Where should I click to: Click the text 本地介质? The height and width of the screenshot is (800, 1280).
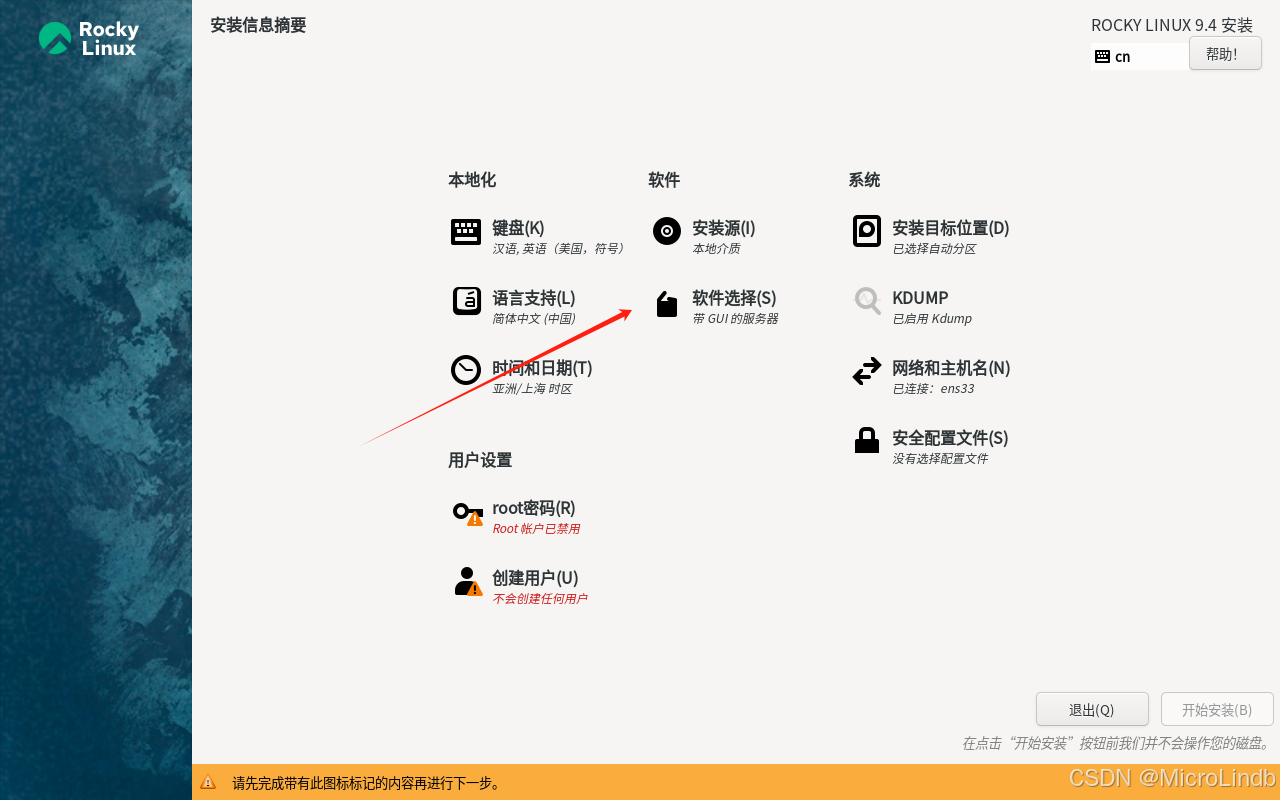pos(716,249)
